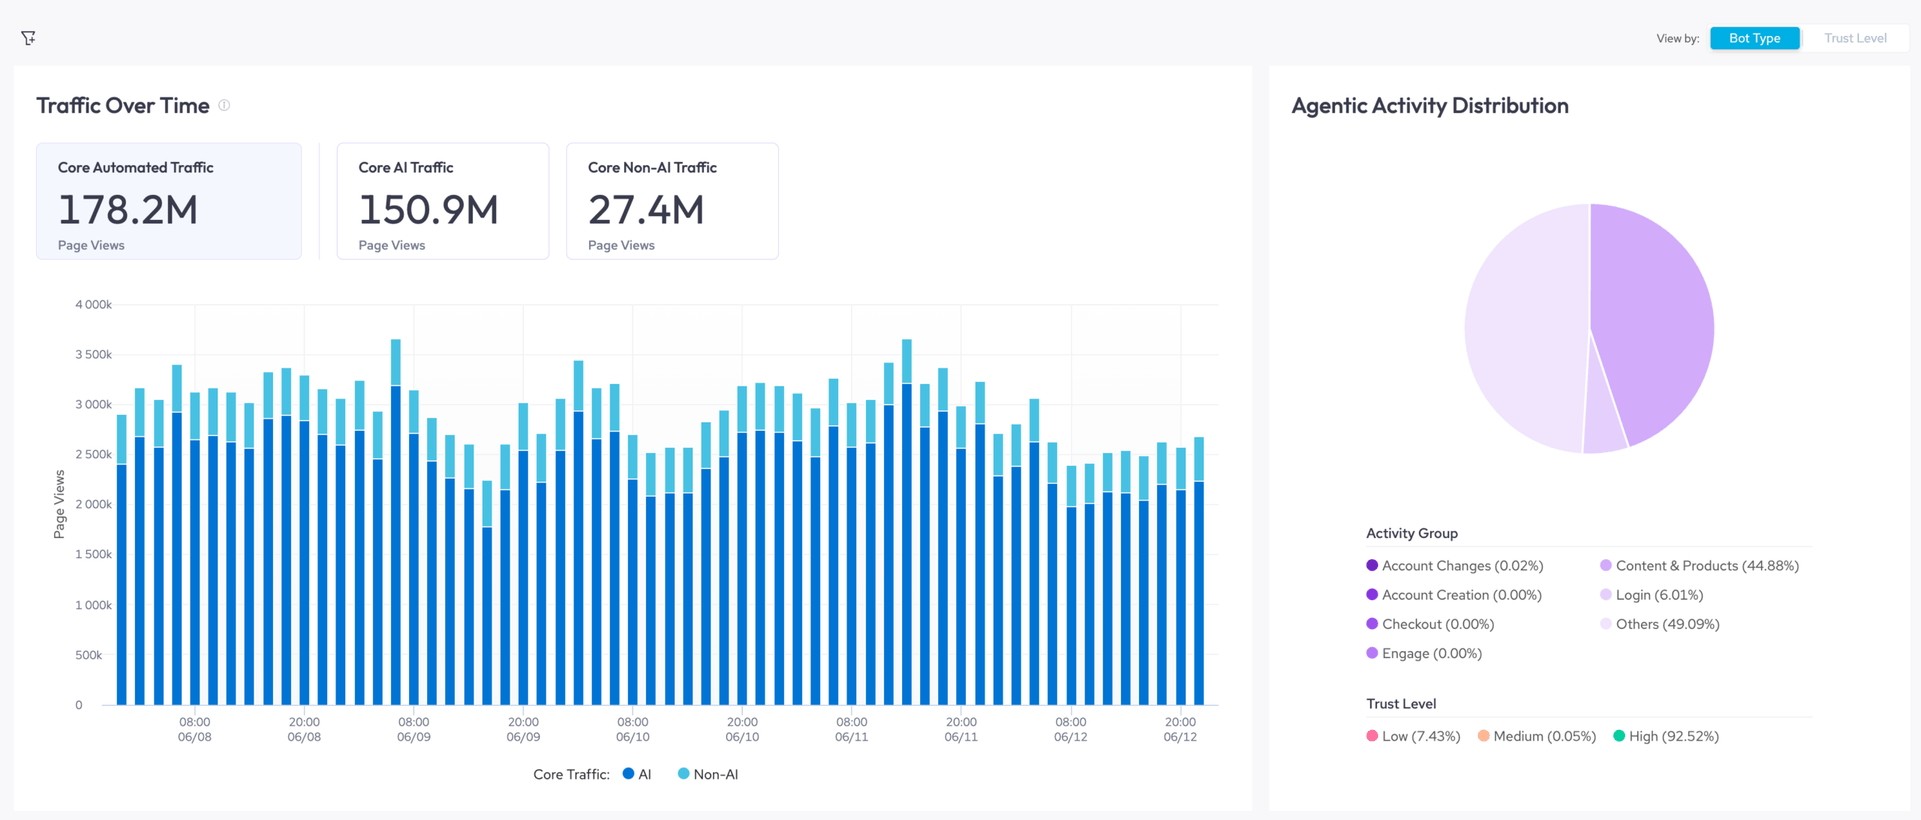Switch view to Trust Level
This screenshot has height=820, width=1921.
point(1855,38)
